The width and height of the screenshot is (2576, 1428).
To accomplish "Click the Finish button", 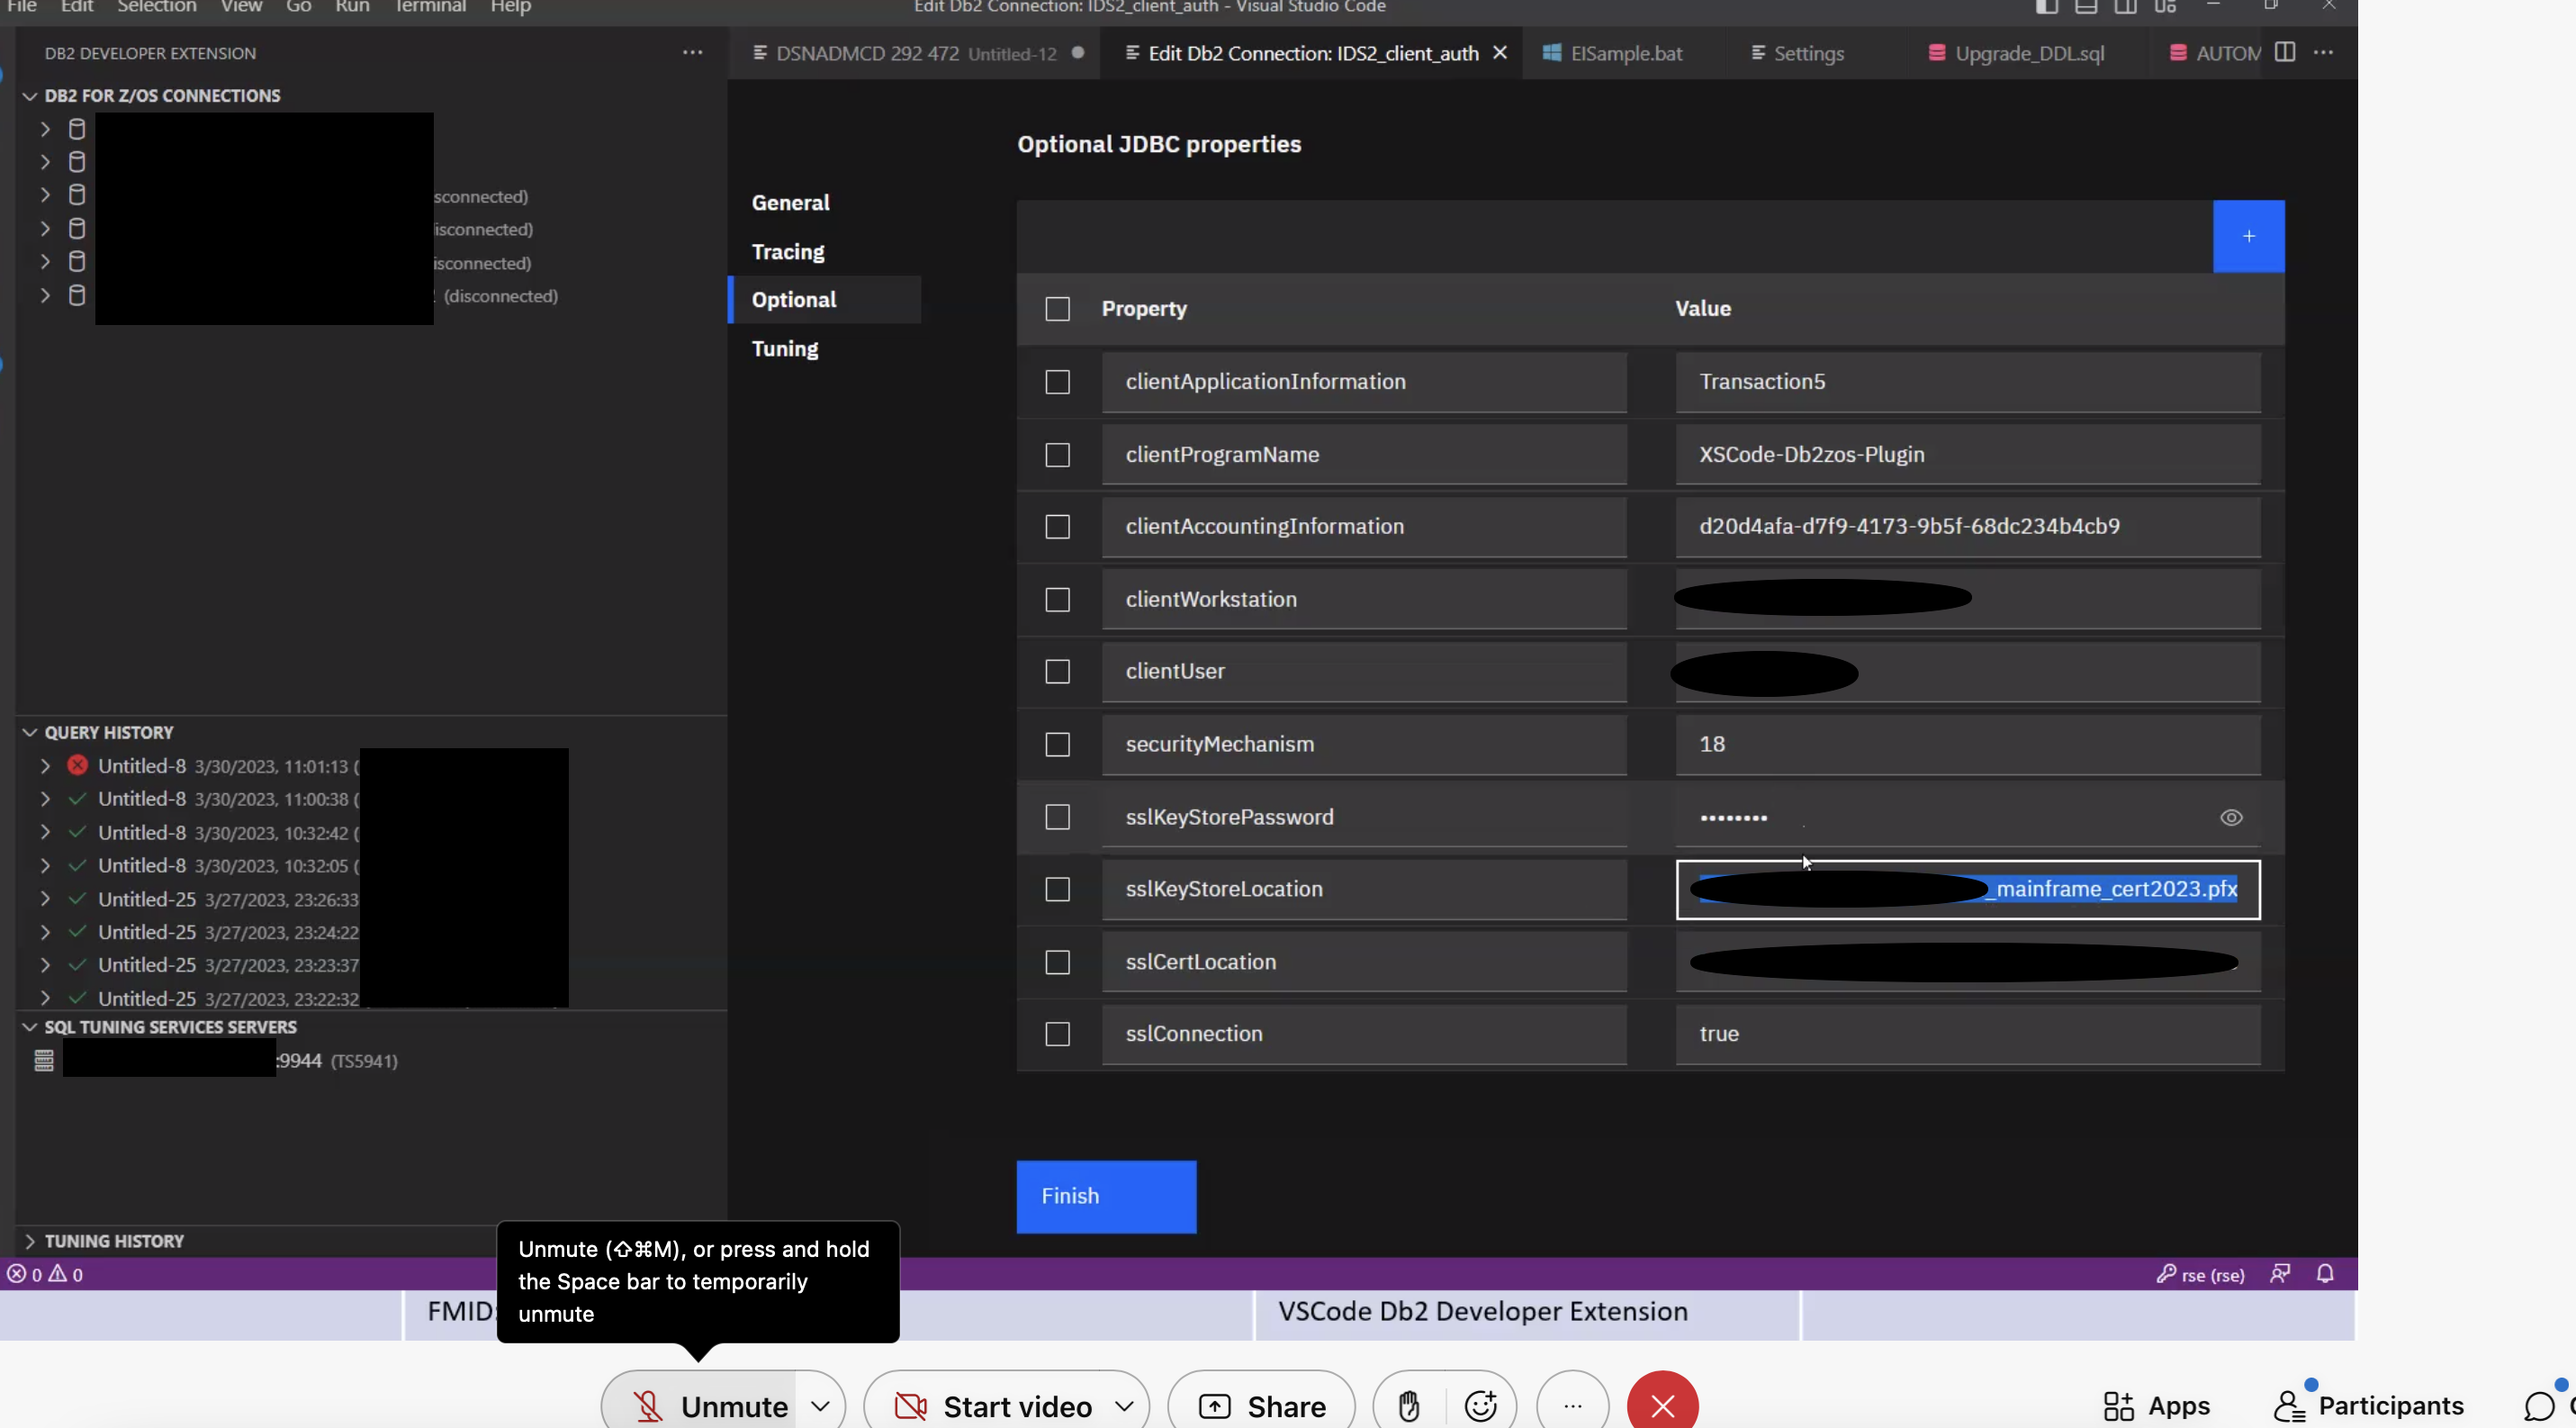I will 1105,1196.
